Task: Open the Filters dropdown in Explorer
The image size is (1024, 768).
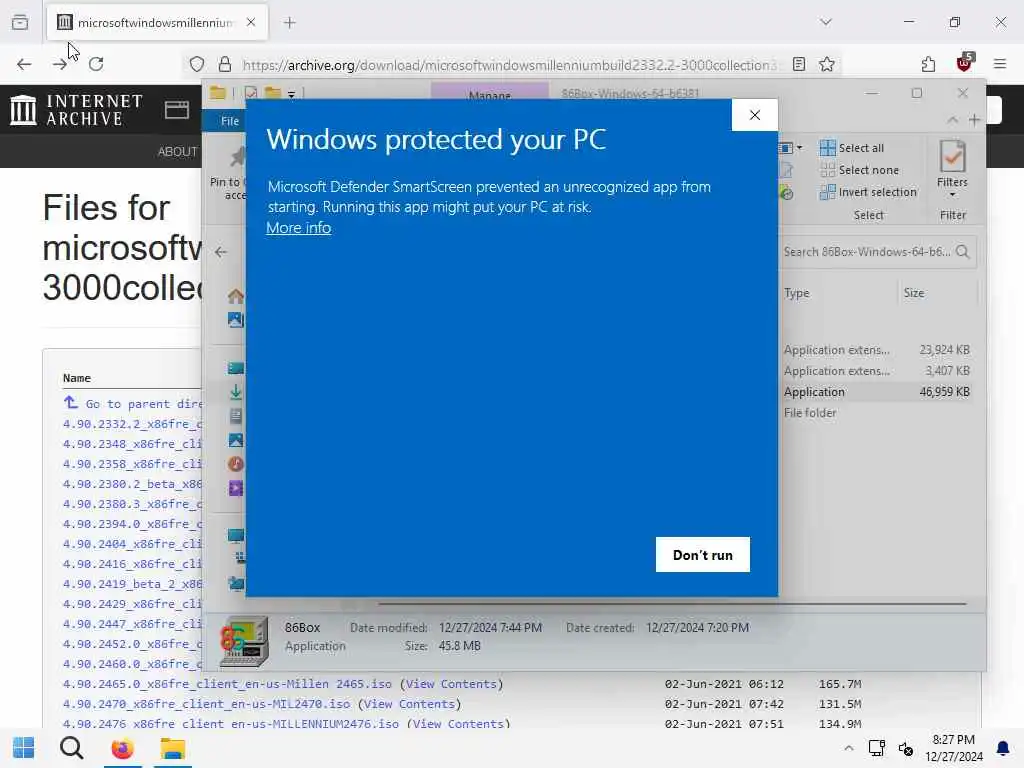Action: click(952, 168)
